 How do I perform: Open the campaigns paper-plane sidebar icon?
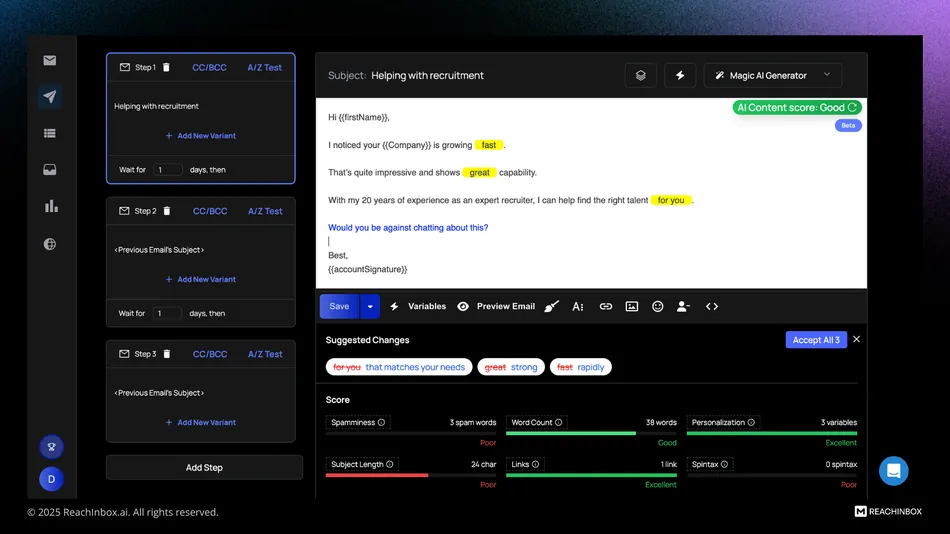click(50, 96)
